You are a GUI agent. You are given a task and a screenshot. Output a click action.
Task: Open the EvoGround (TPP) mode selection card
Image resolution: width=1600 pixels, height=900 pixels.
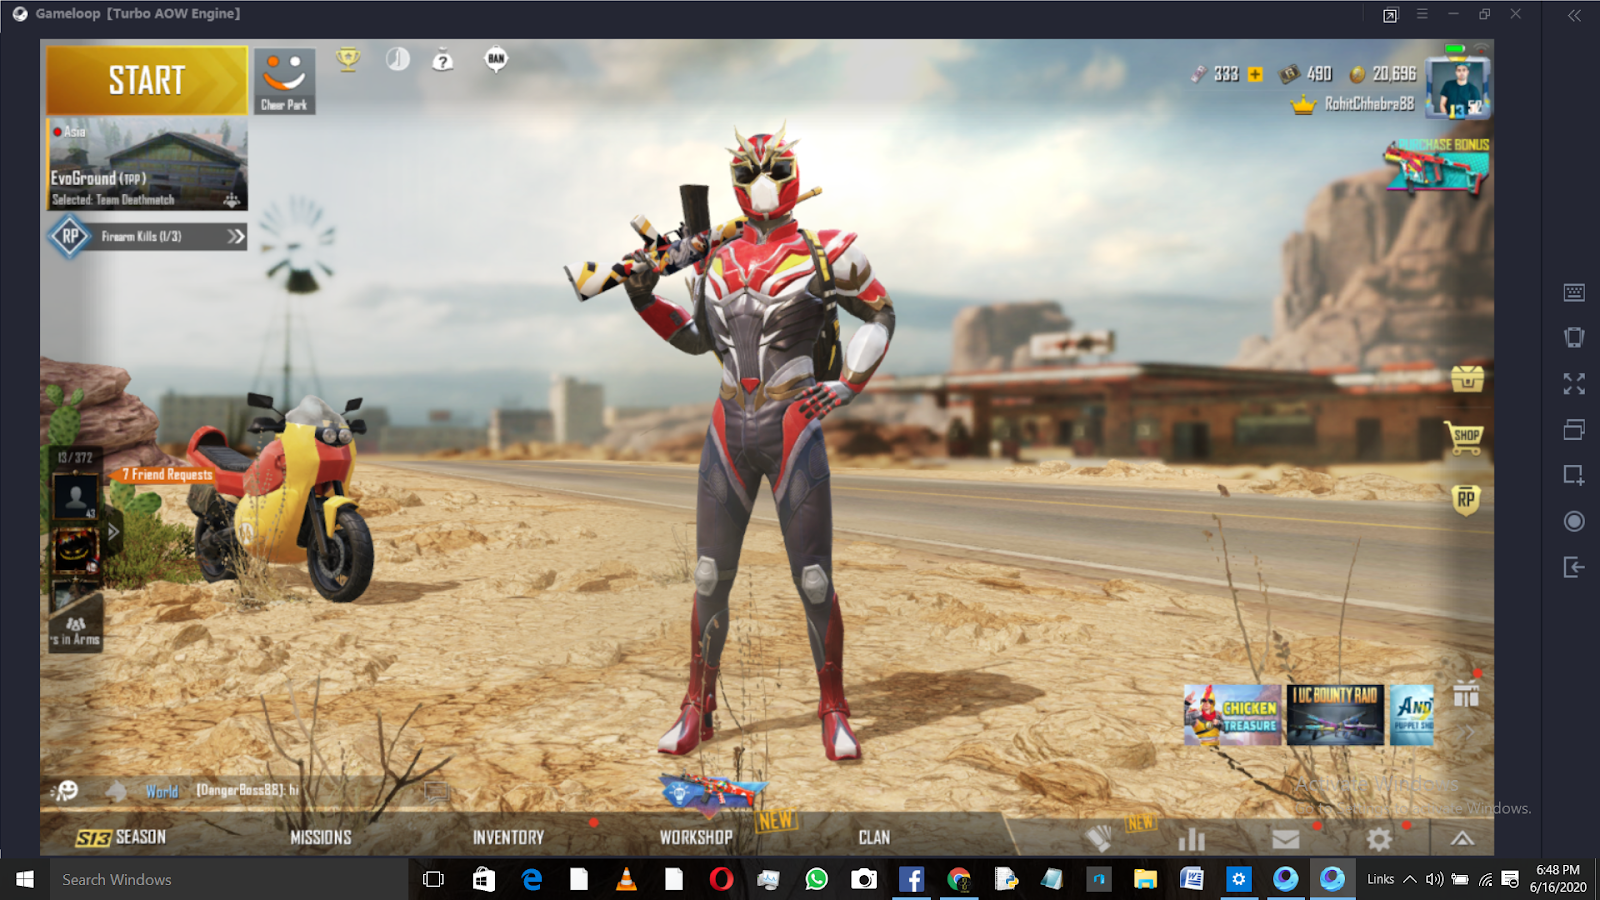pos(147,165)
